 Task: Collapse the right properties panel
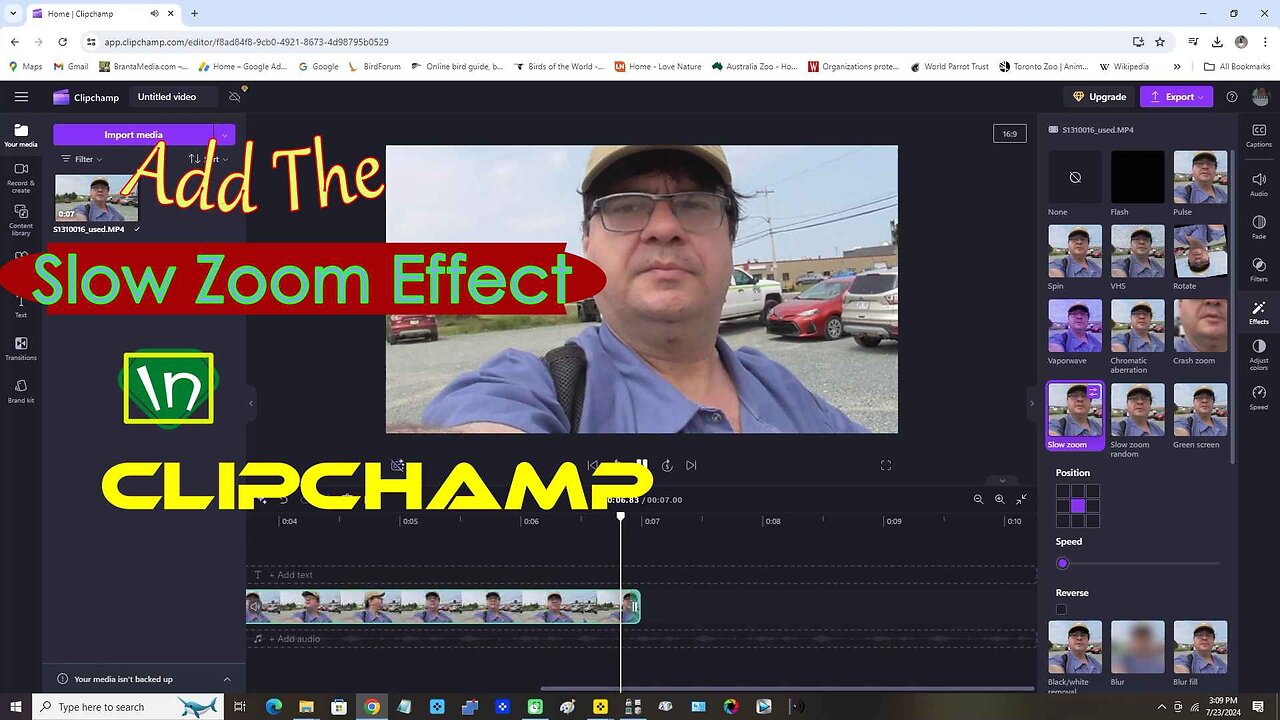coord(1032,403)
